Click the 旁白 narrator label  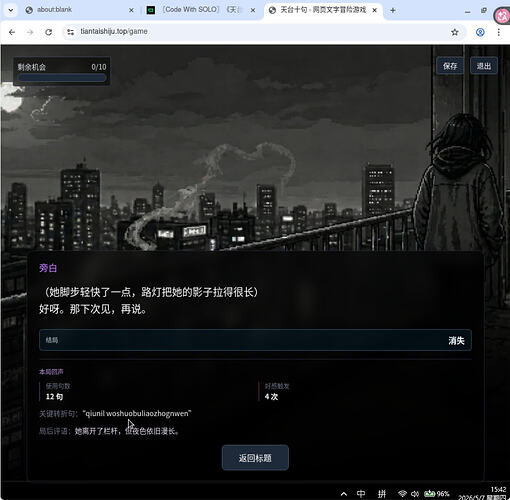point(48,268)
